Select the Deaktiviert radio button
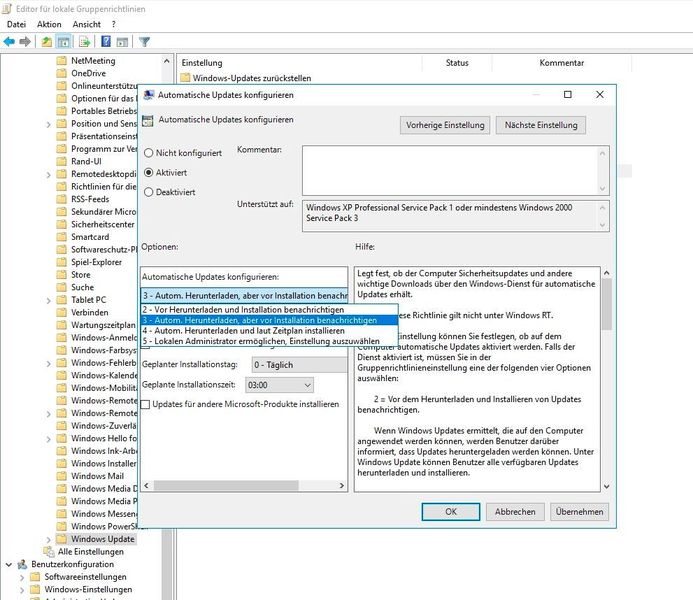This screenshot has width=693, height=600. point(148,192)
